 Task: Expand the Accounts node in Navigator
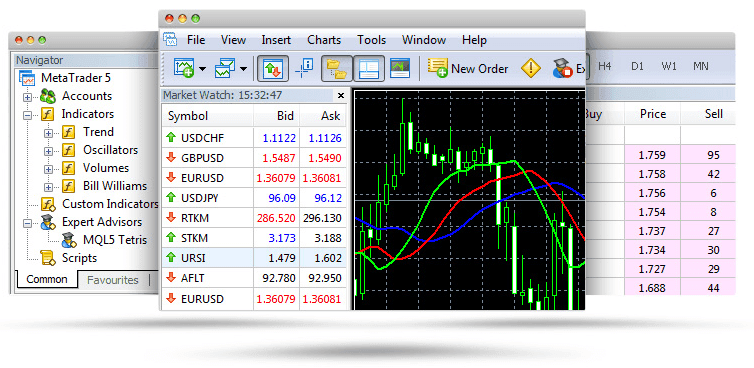(27, 97)
